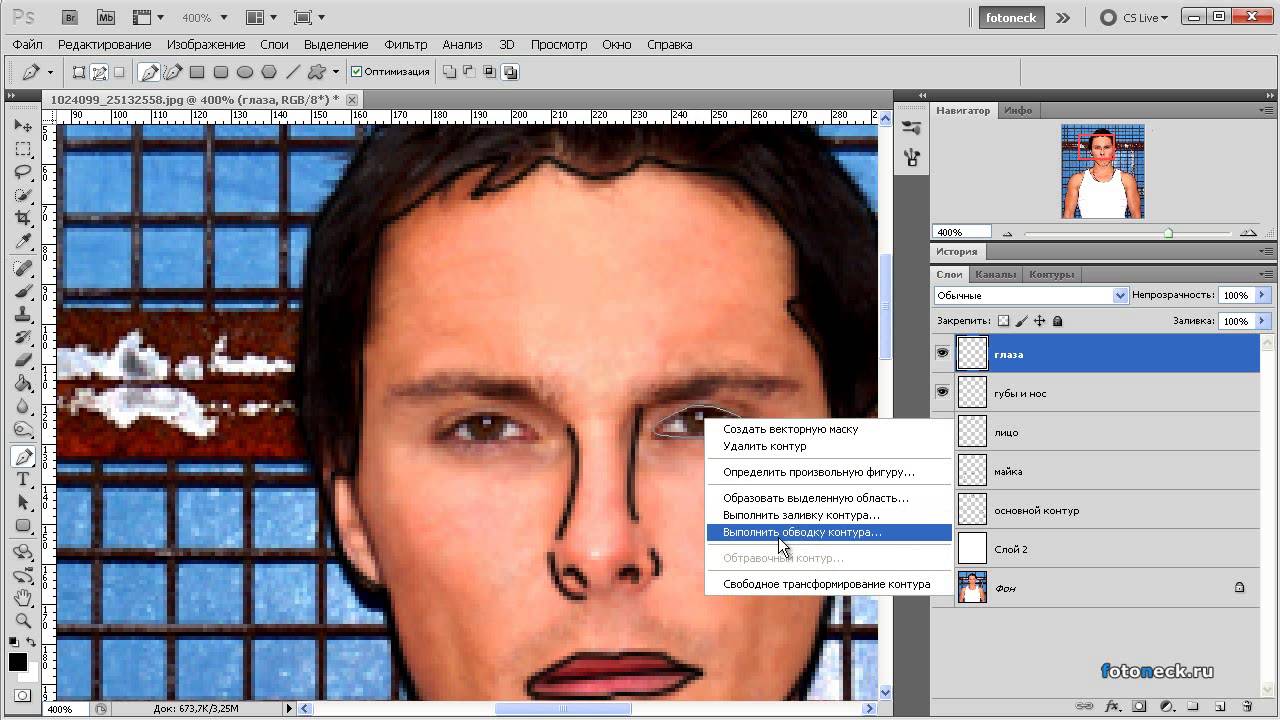Select the Paint Bucket tool
Image resolution: width=1280 pixels, height=720 pixels.
click(22, 384)
